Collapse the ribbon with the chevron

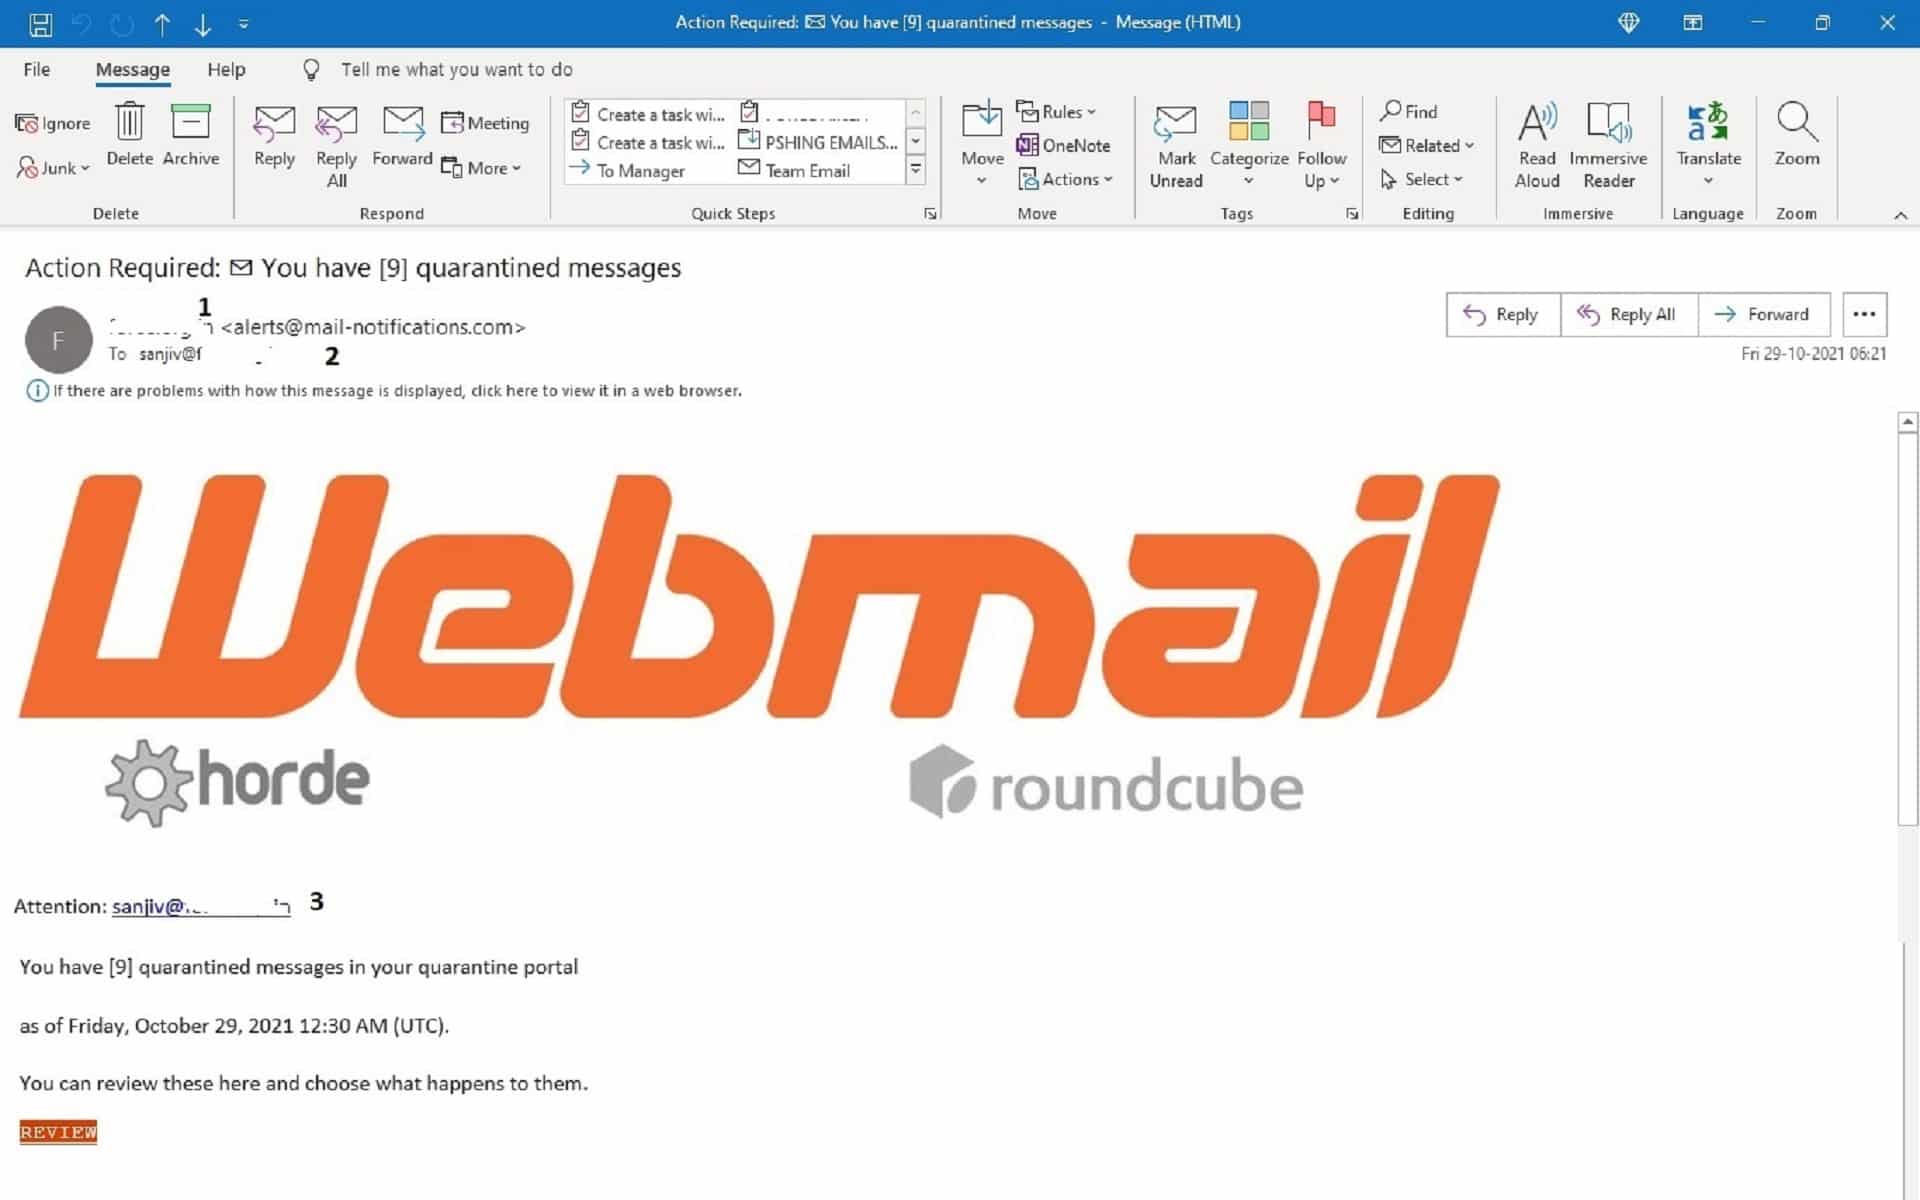(x=1900, y=215)
